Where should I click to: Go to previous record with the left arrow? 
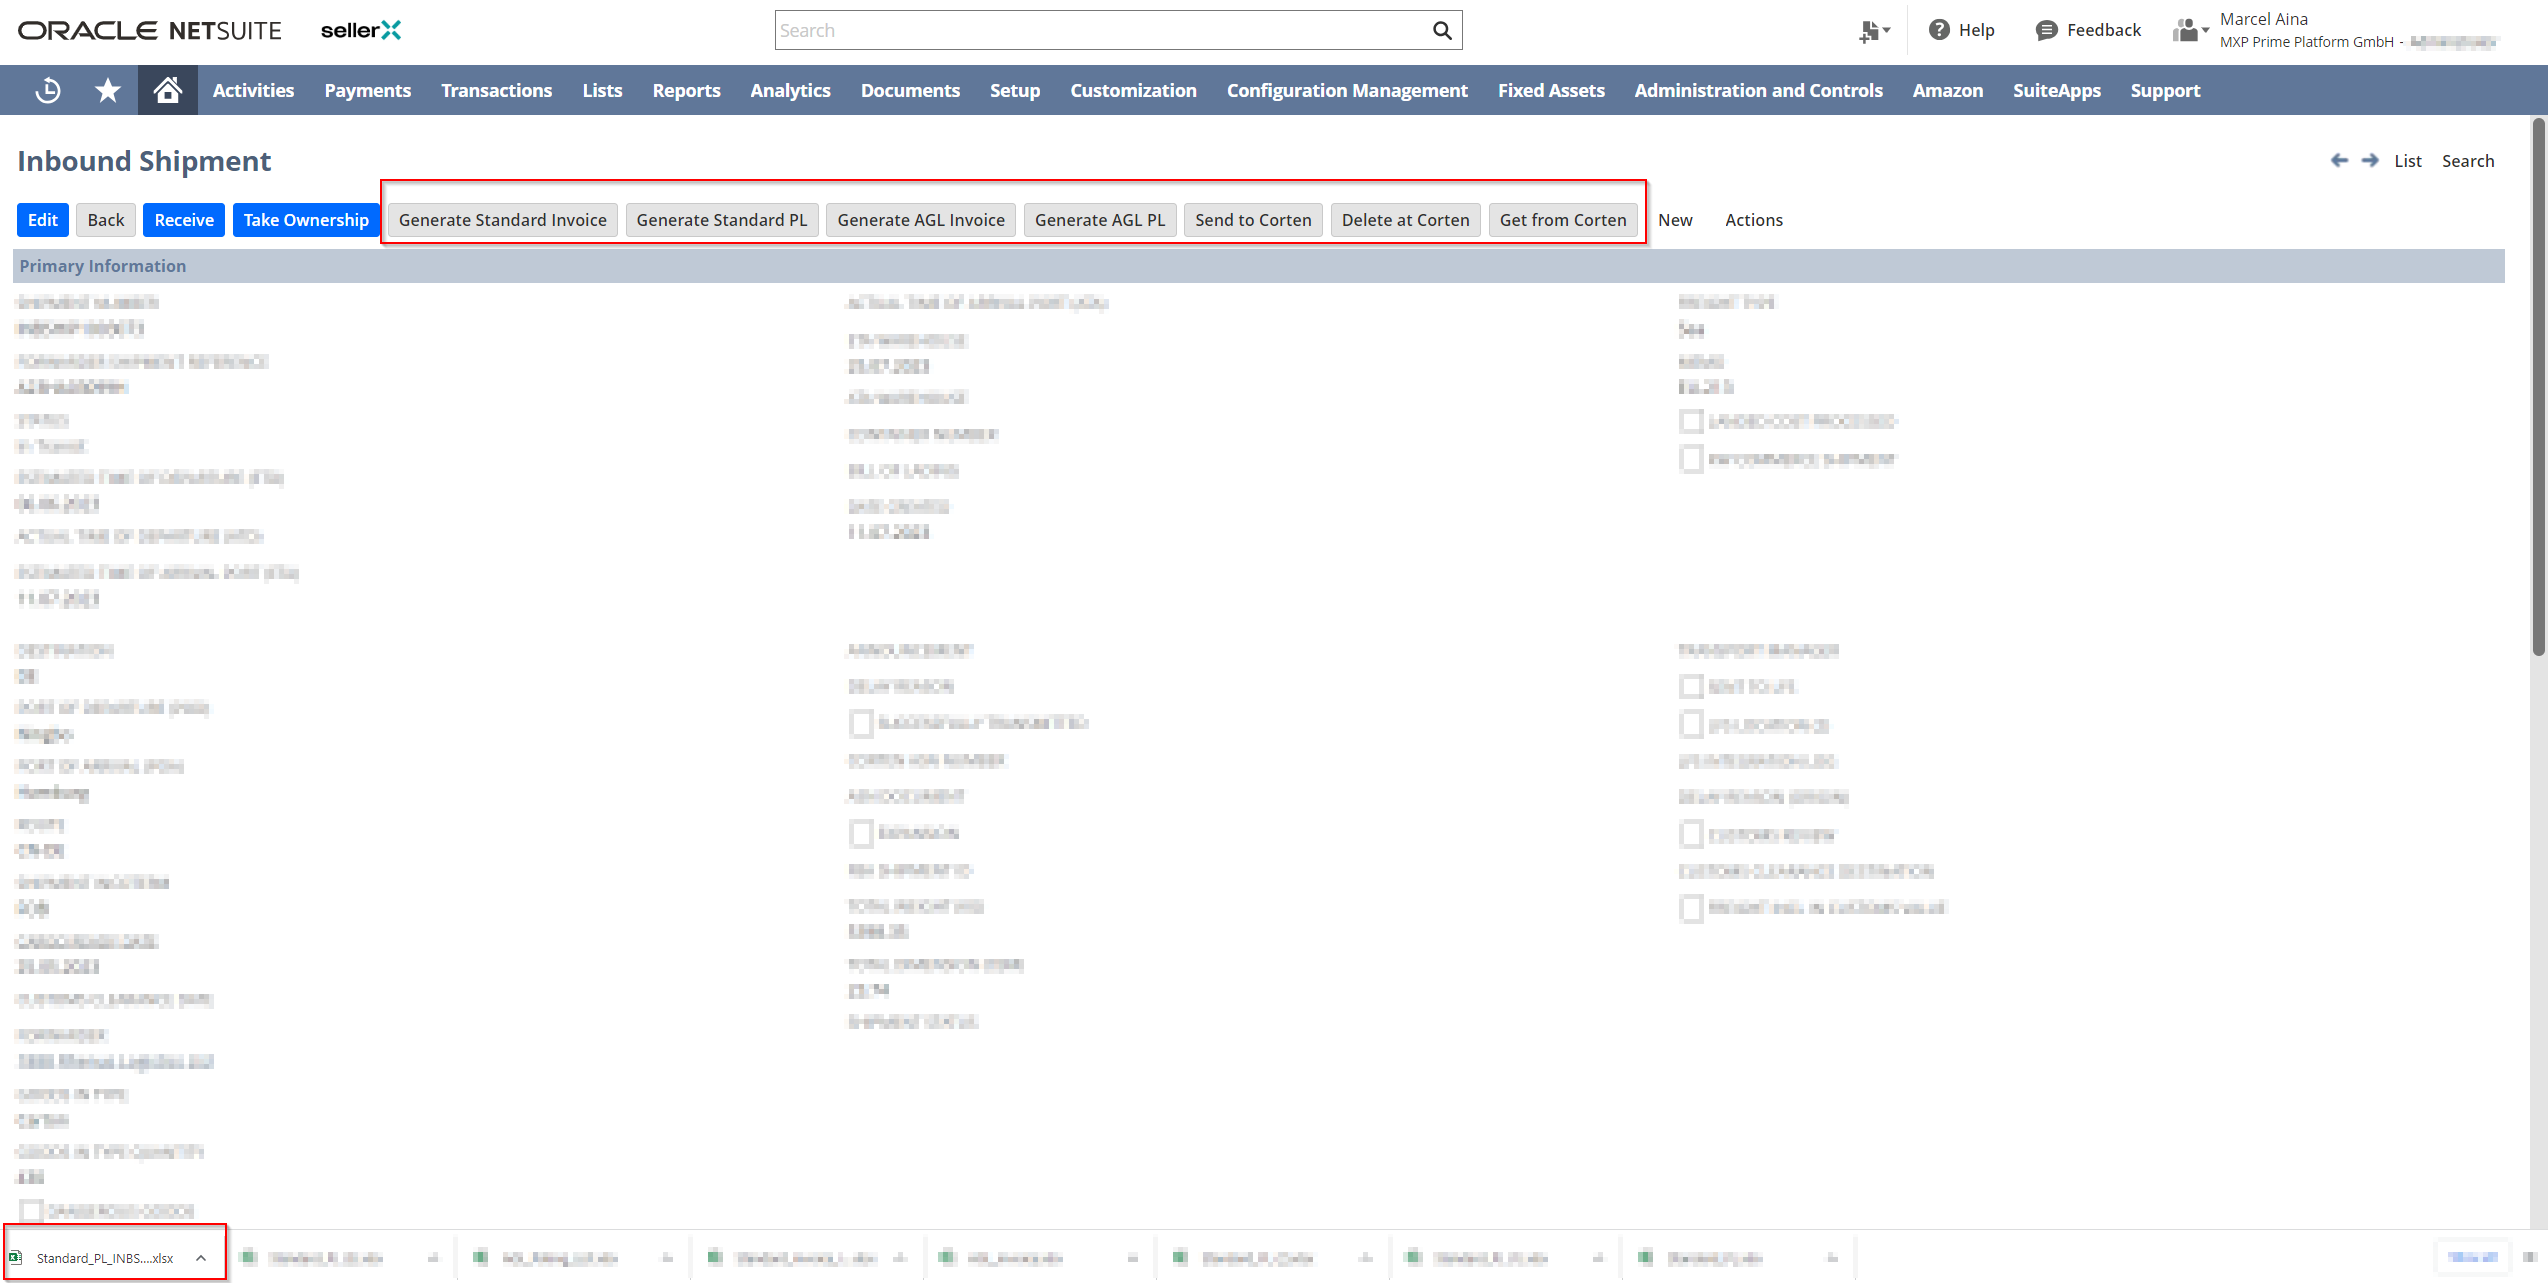[x=2340, y=160]
